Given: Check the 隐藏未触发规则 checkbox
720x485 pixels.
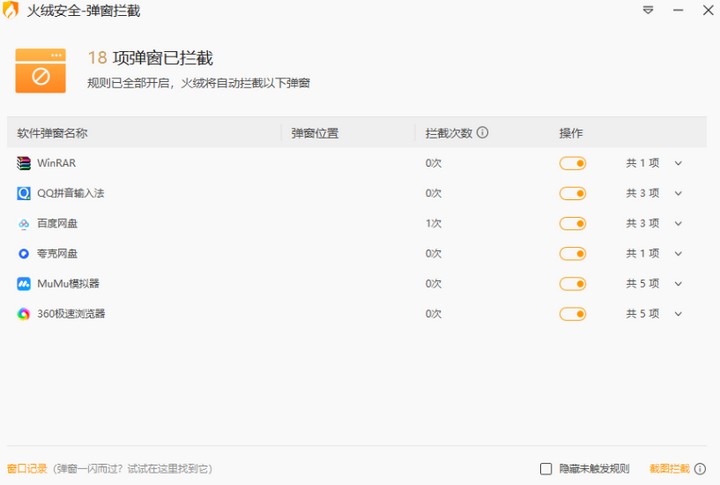Looking at the screenshot, I should 546,469.
